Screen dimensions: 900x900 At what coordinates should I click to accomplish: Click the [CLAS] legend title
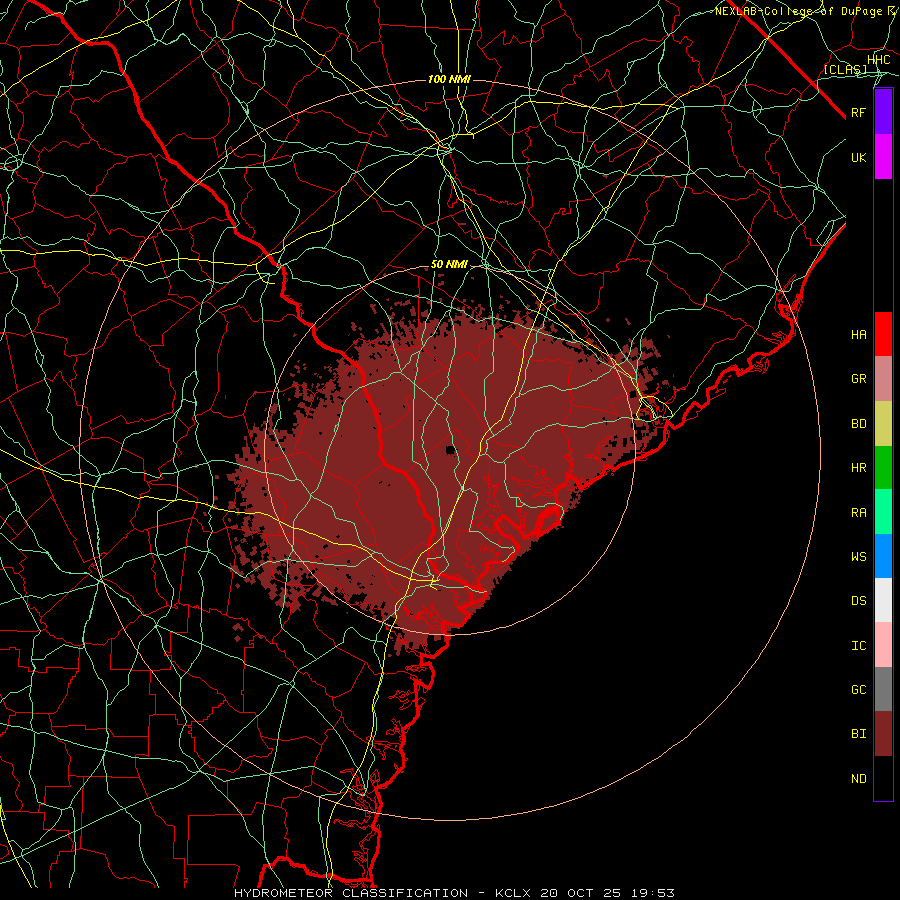point(845,69)
